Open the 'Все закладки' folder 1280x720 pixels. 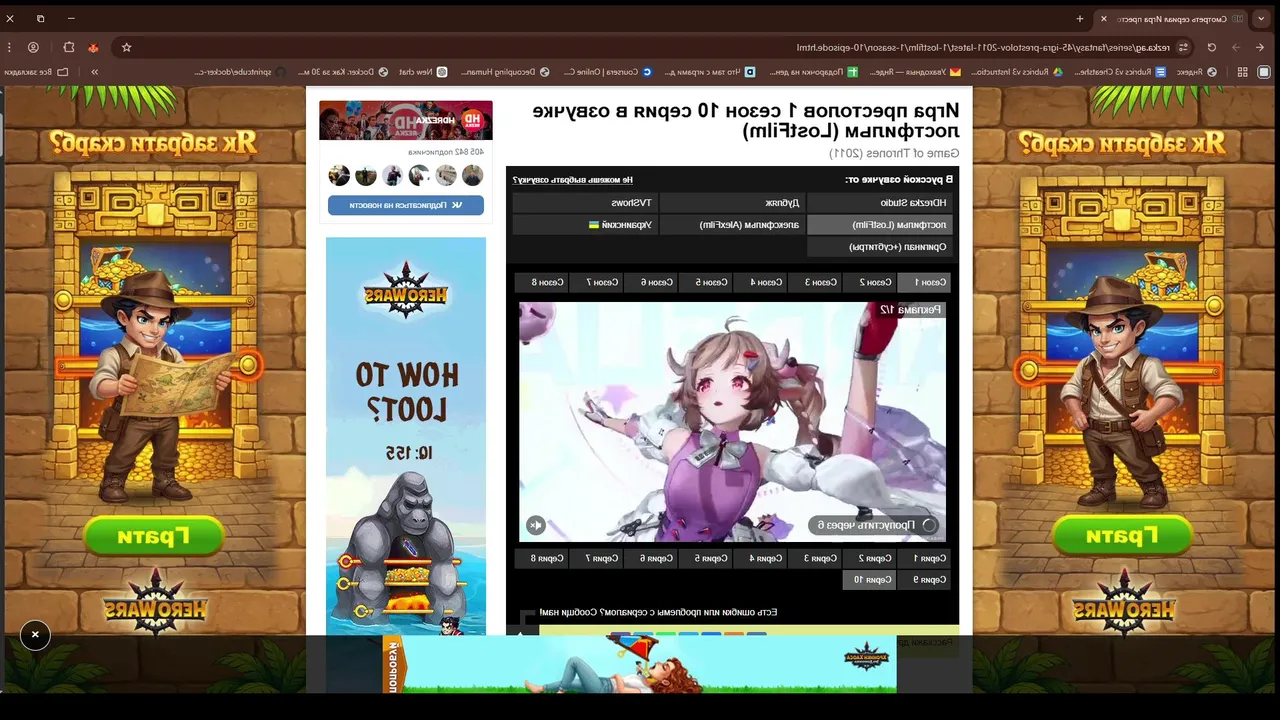point(36,72)
